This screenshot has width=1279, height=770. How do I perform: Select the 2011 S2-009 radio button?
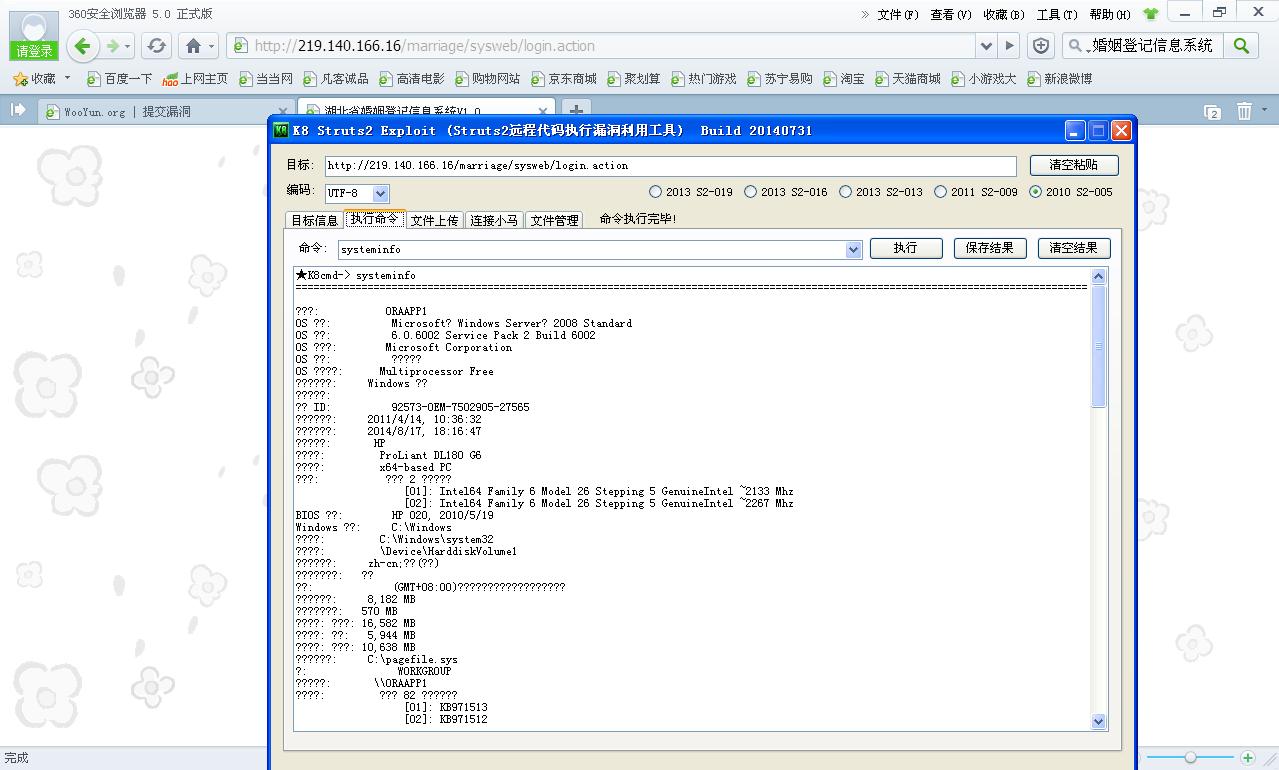[940, 192]
